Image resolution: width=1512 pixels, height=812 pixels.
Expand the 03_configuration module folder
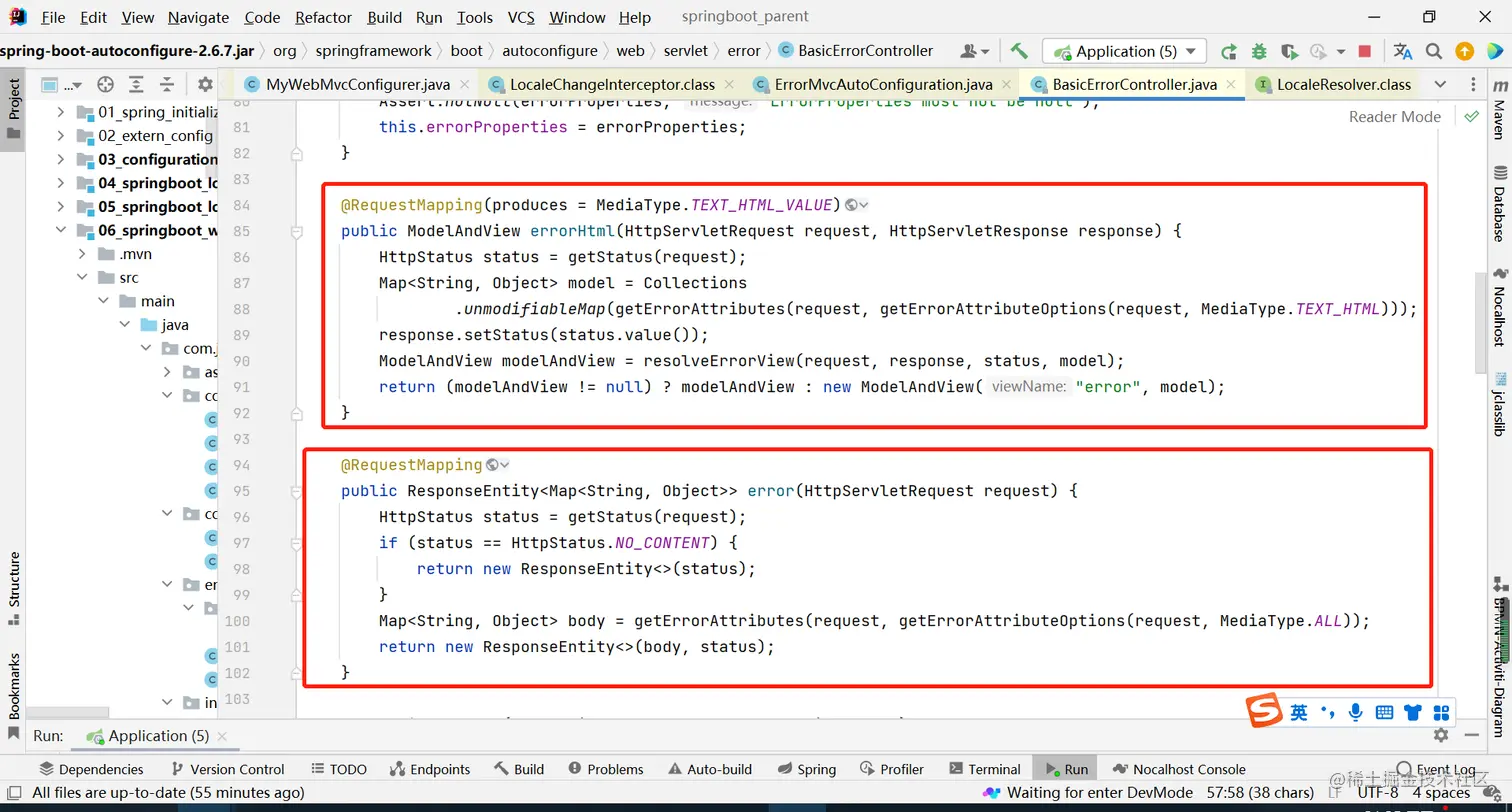point(60,159)
